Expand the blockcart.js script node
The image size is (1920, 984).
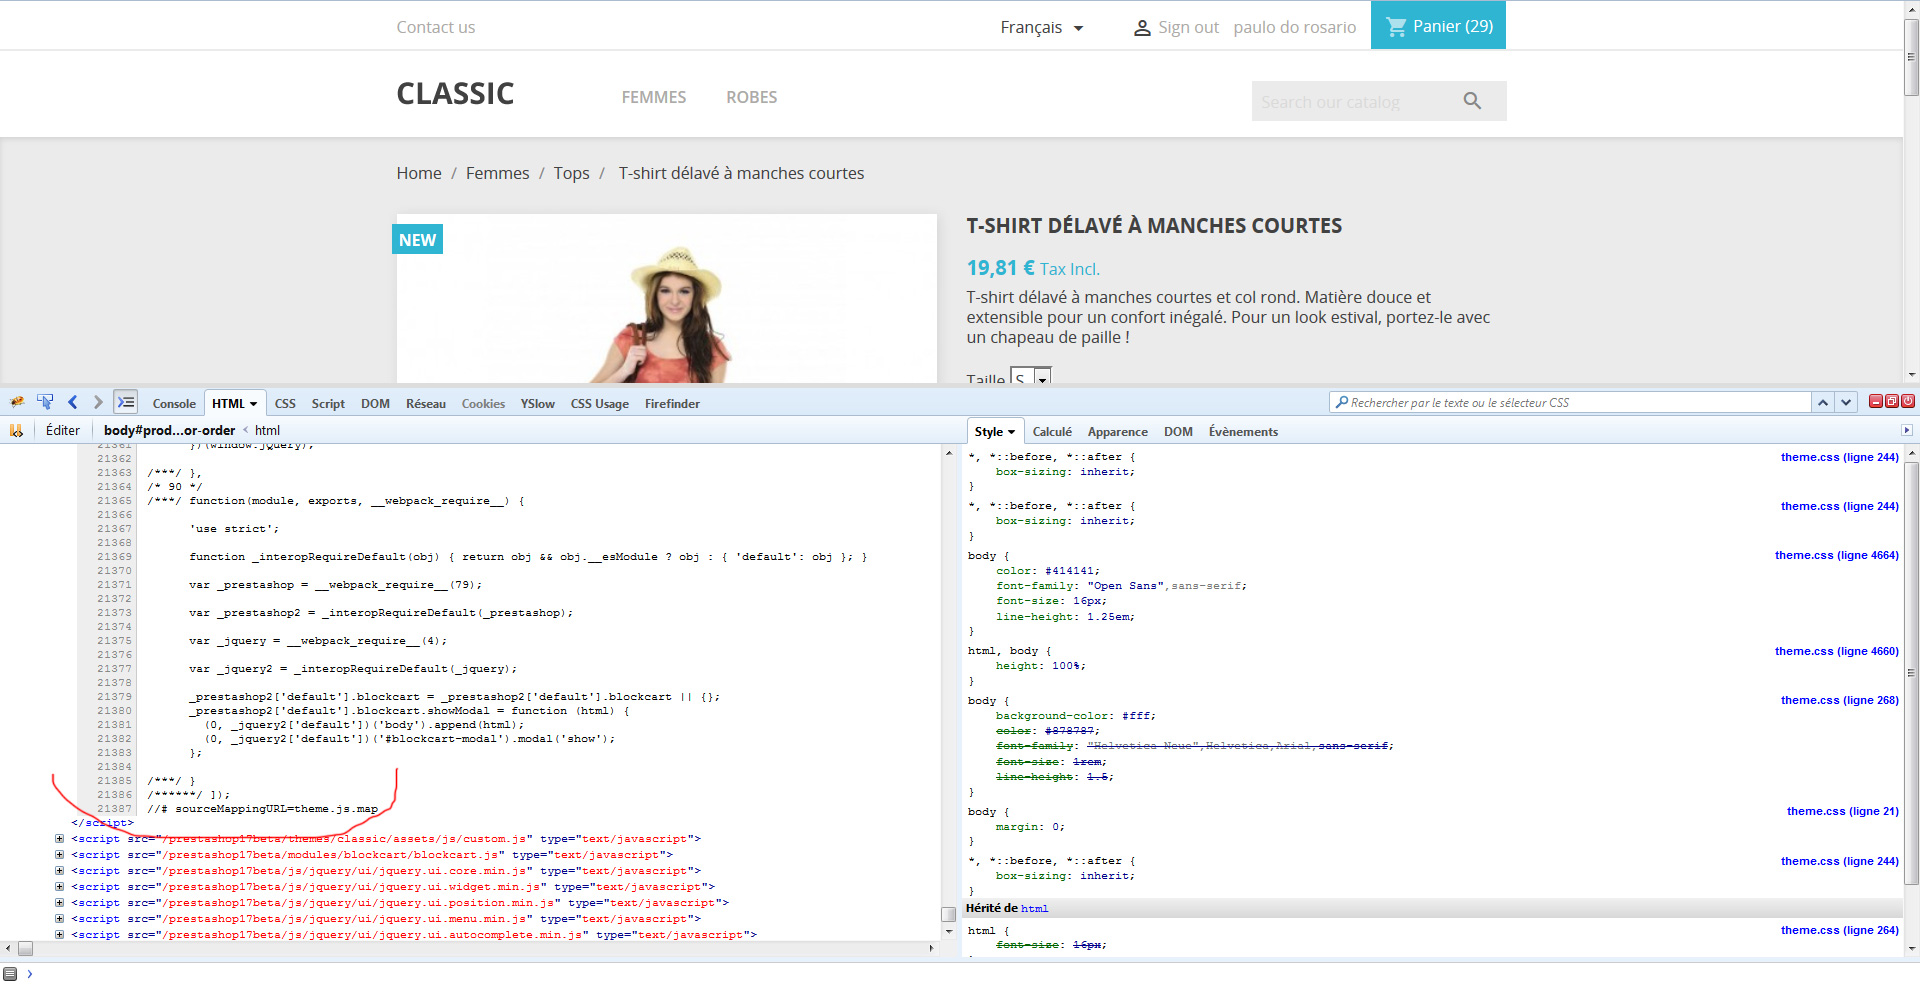[60, 855]
